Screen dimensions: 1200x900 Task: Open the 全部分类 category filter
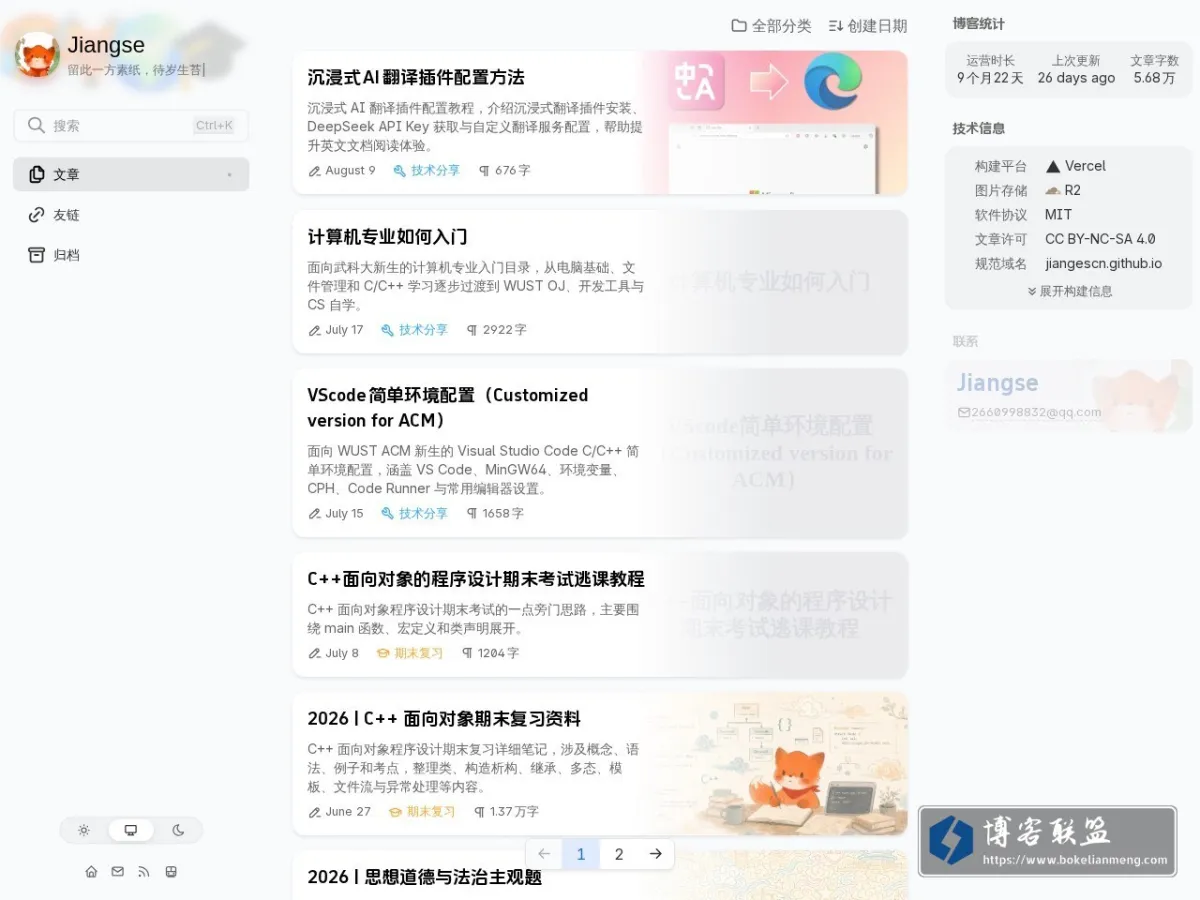pos(771,26)
